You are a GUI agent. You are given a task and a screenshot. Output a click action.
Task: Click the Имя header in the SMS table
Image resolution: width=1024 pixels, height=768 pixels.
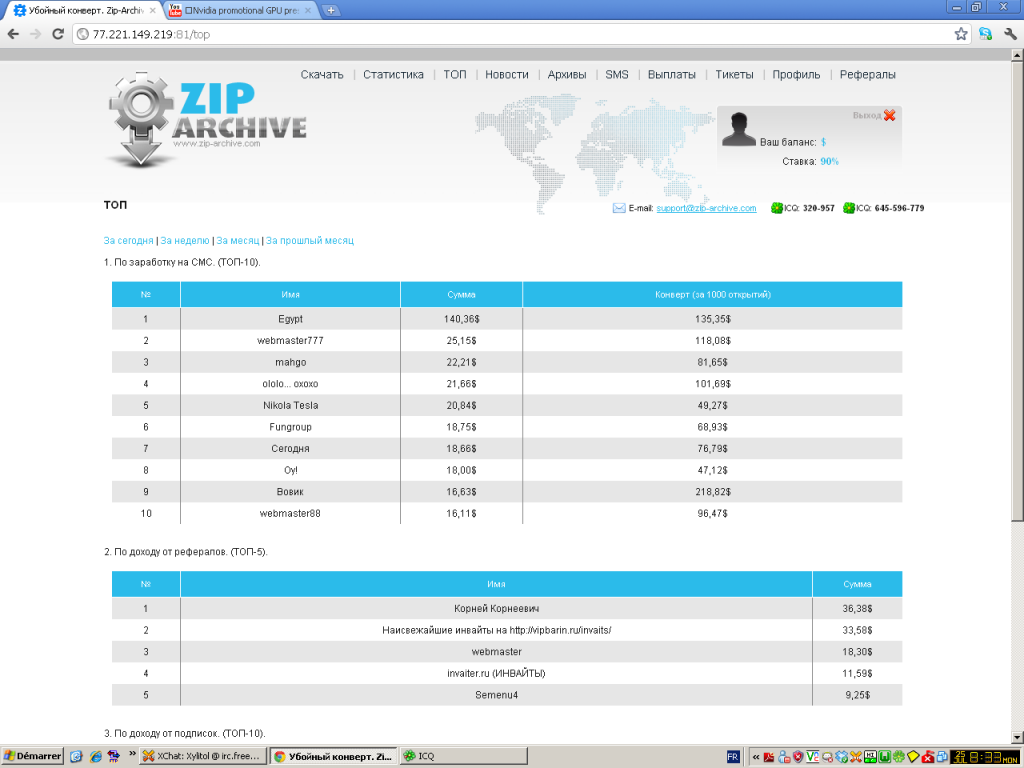[291, 295]
